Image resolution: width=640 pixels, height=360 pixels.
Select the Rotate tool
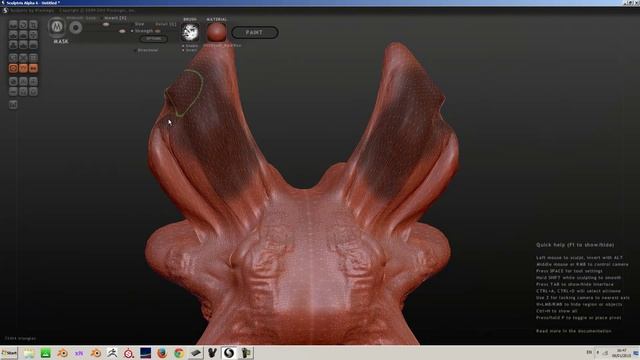[x=23, y=24]
